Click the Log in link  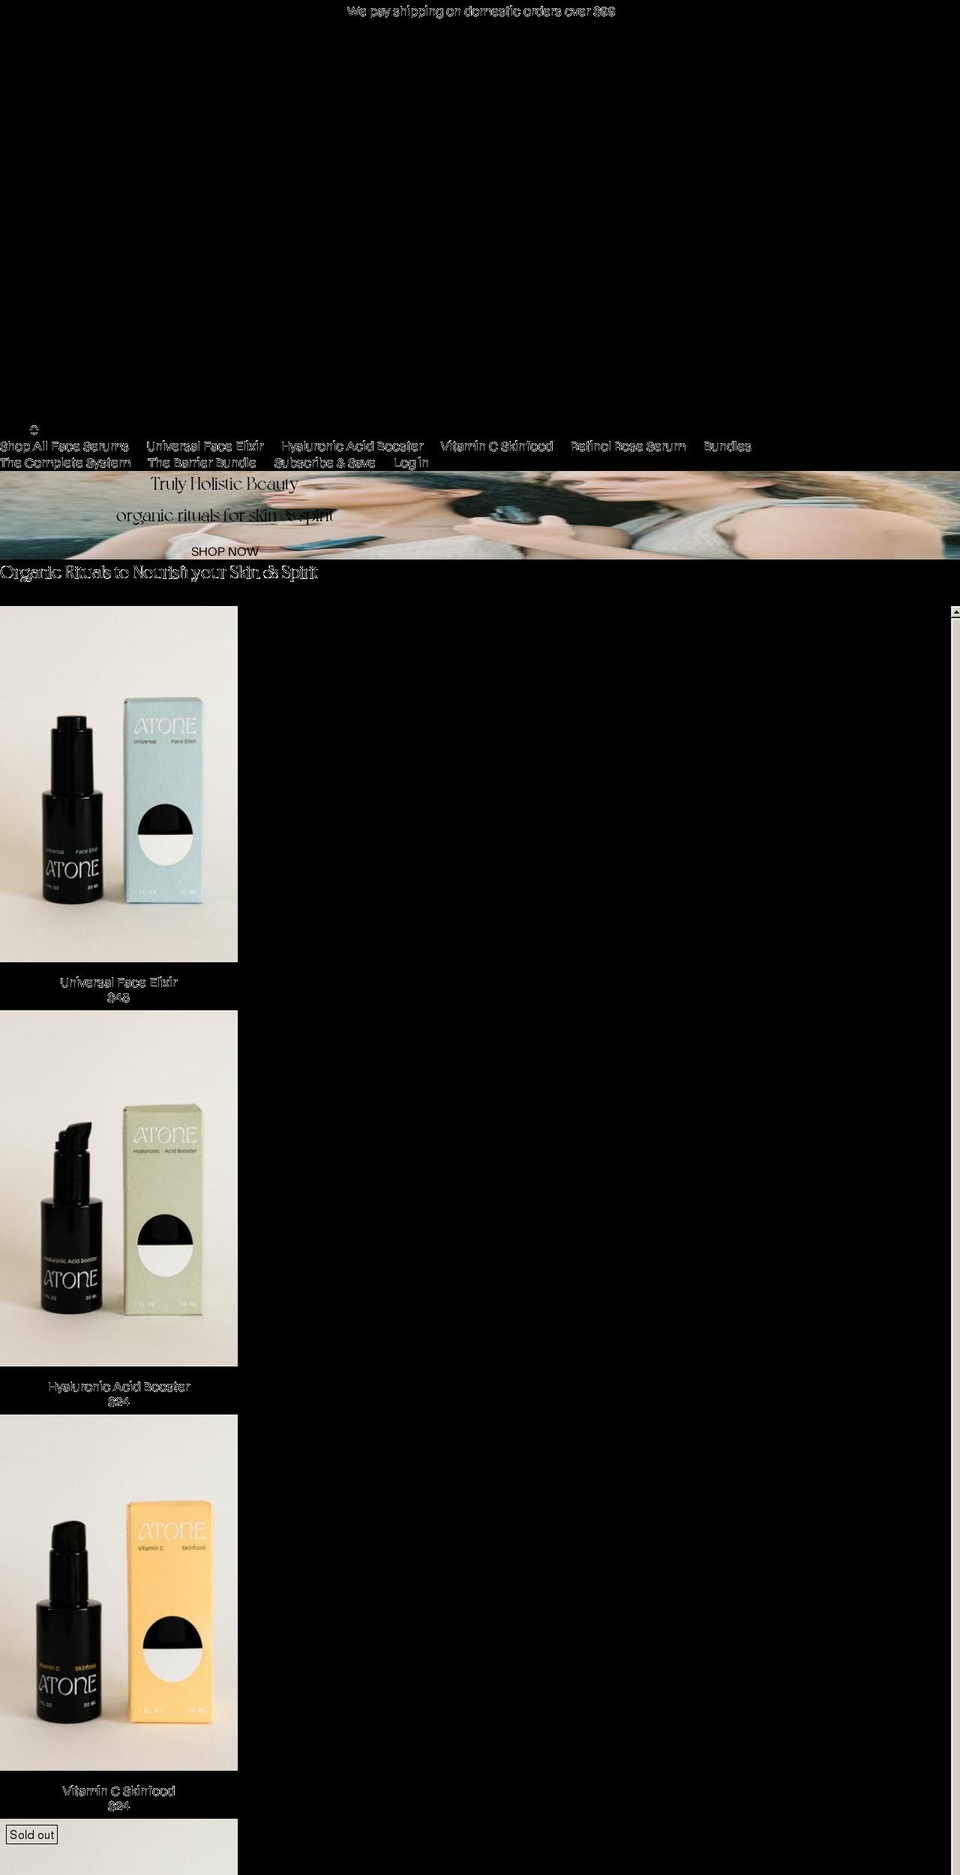pos(411,462)
